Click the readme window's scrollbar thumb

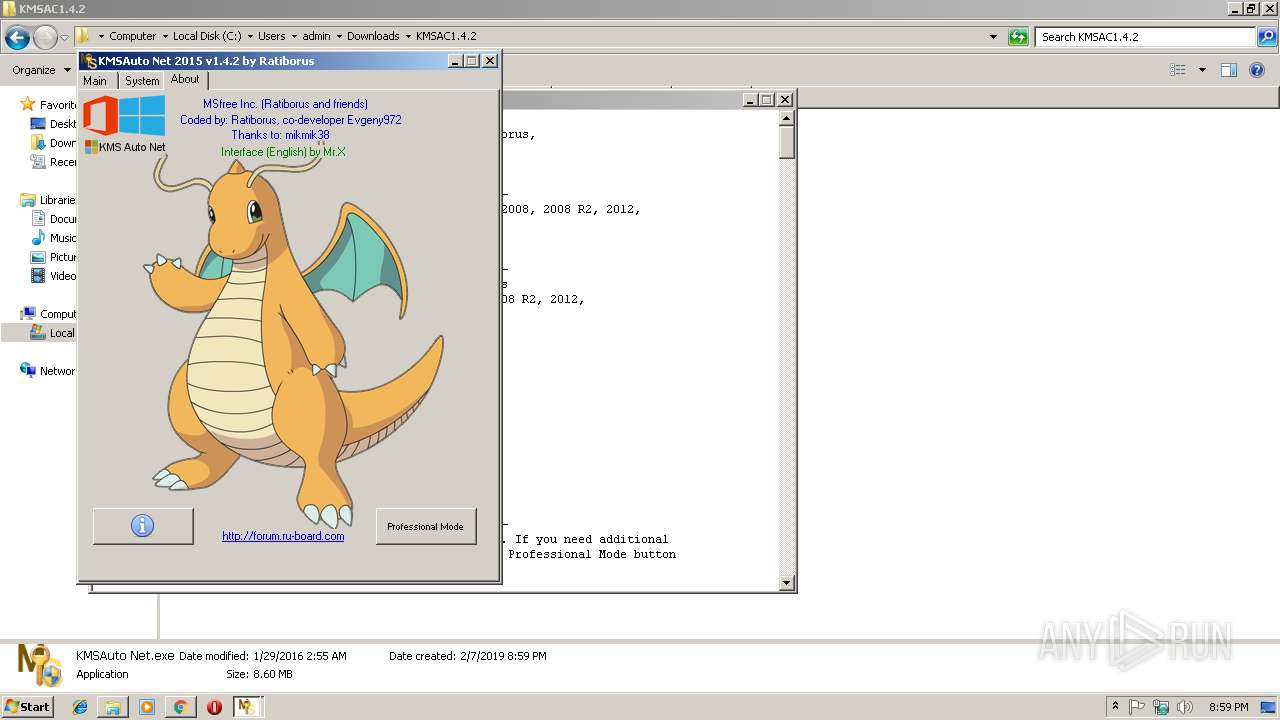point(786,142)
